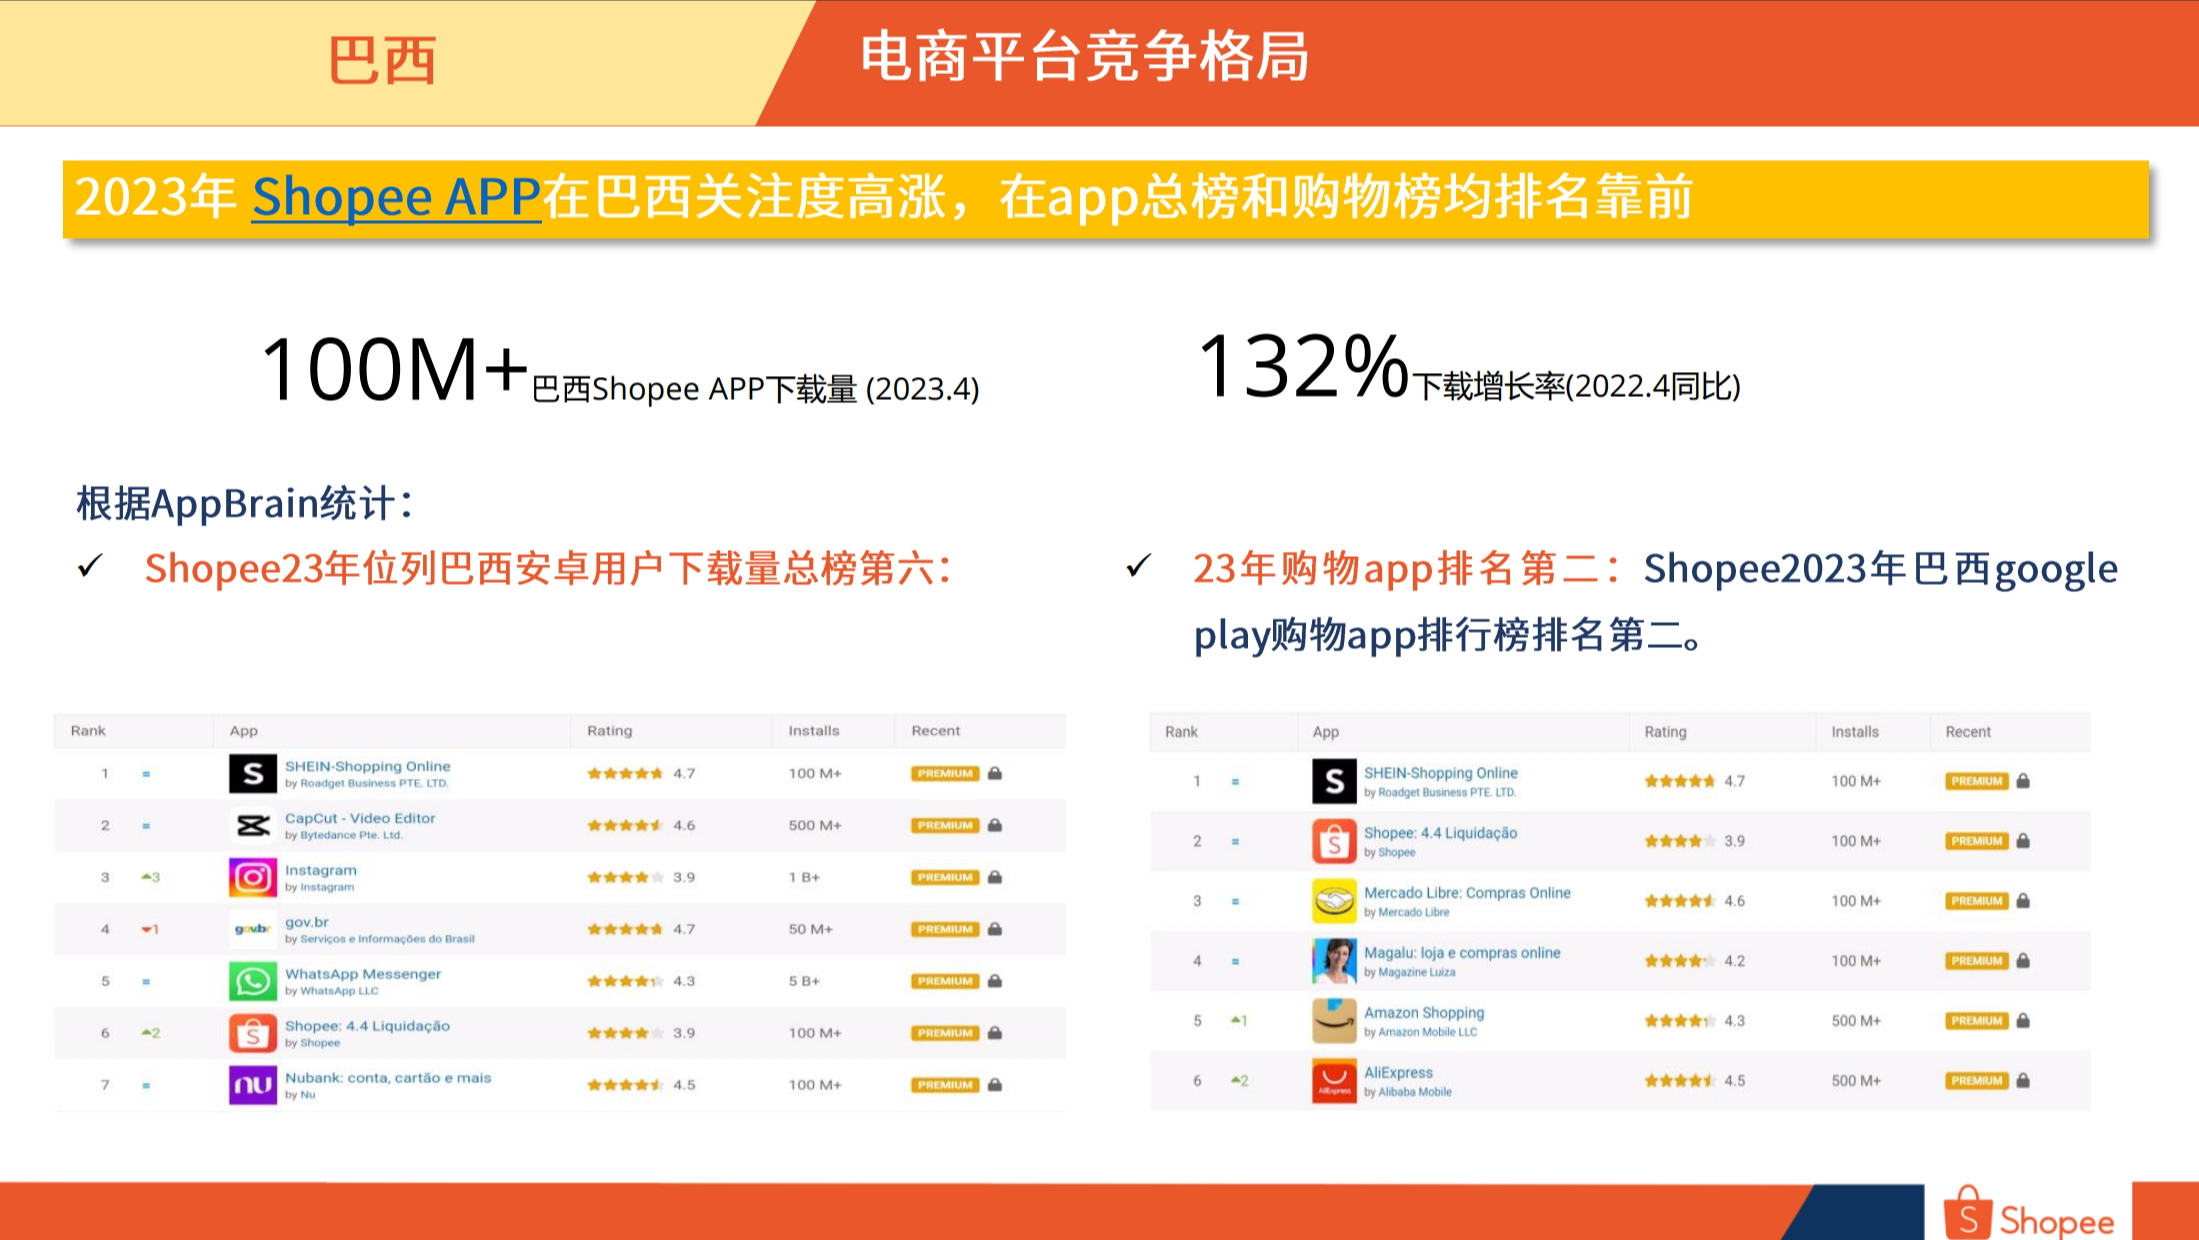Click the 电商平台竞争格局 slide title
2199x1240 pixels.
tap(1085, 57)
